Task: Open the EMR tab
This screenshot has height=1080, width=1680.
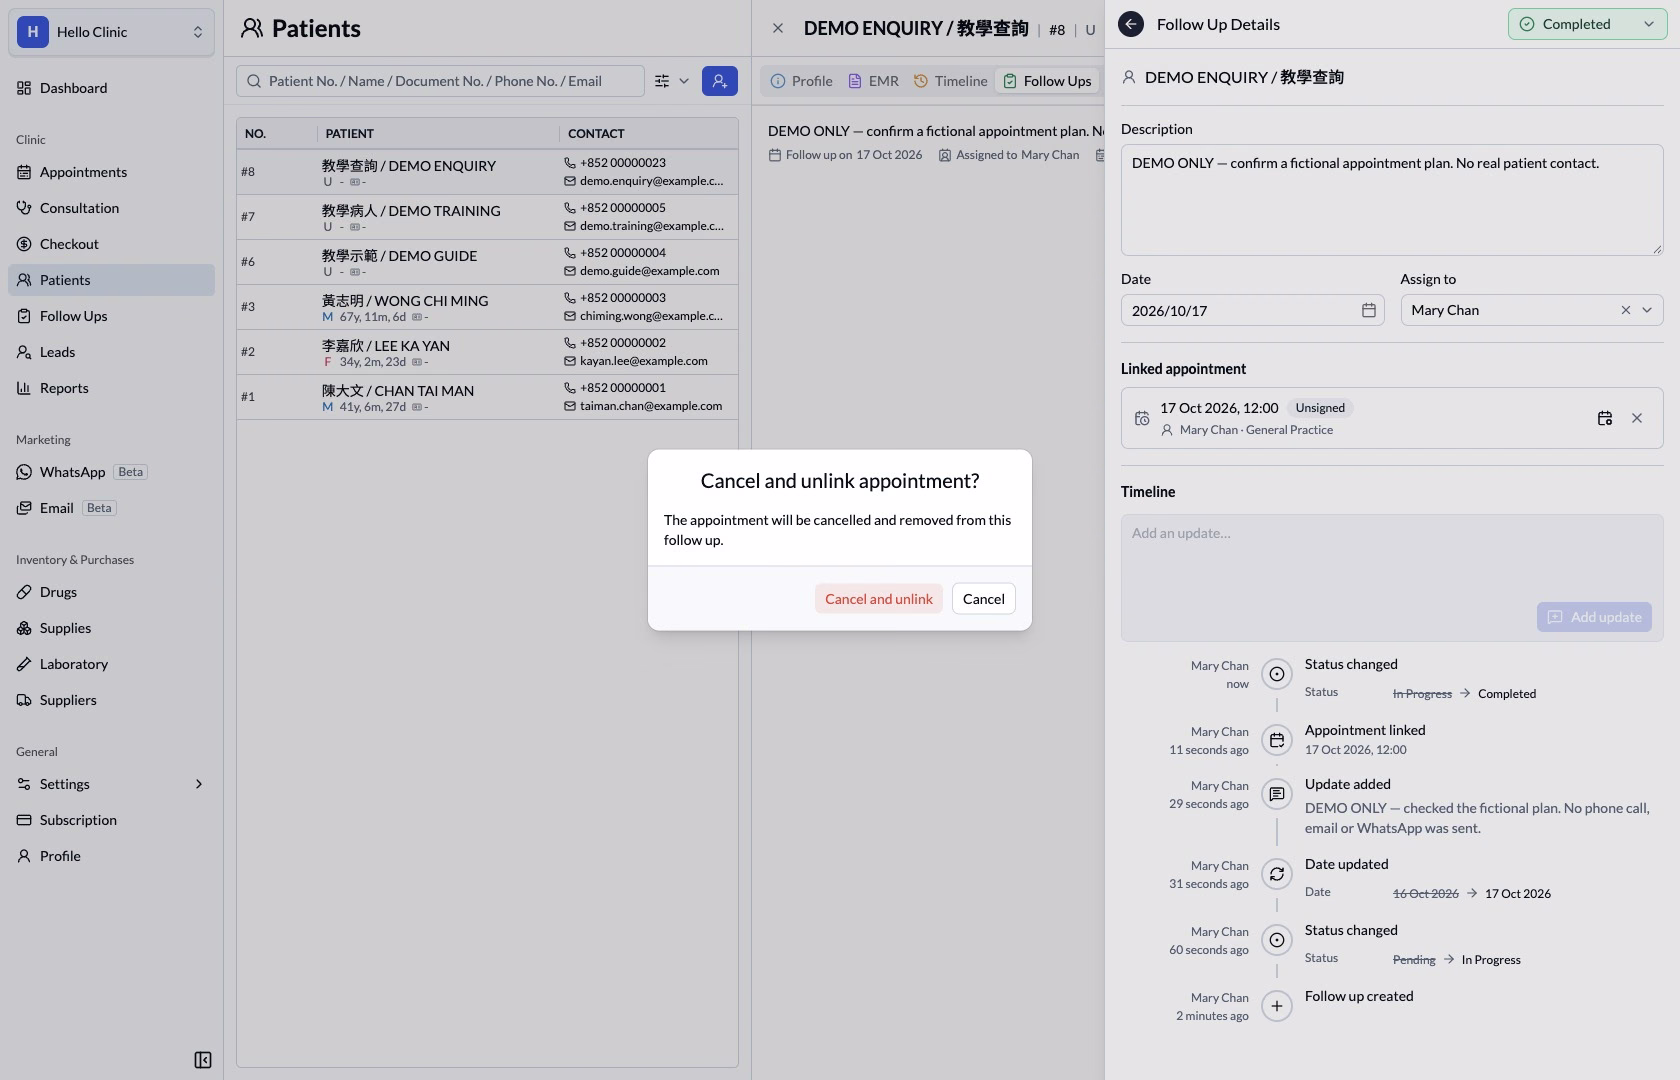Action: [873, 81]
